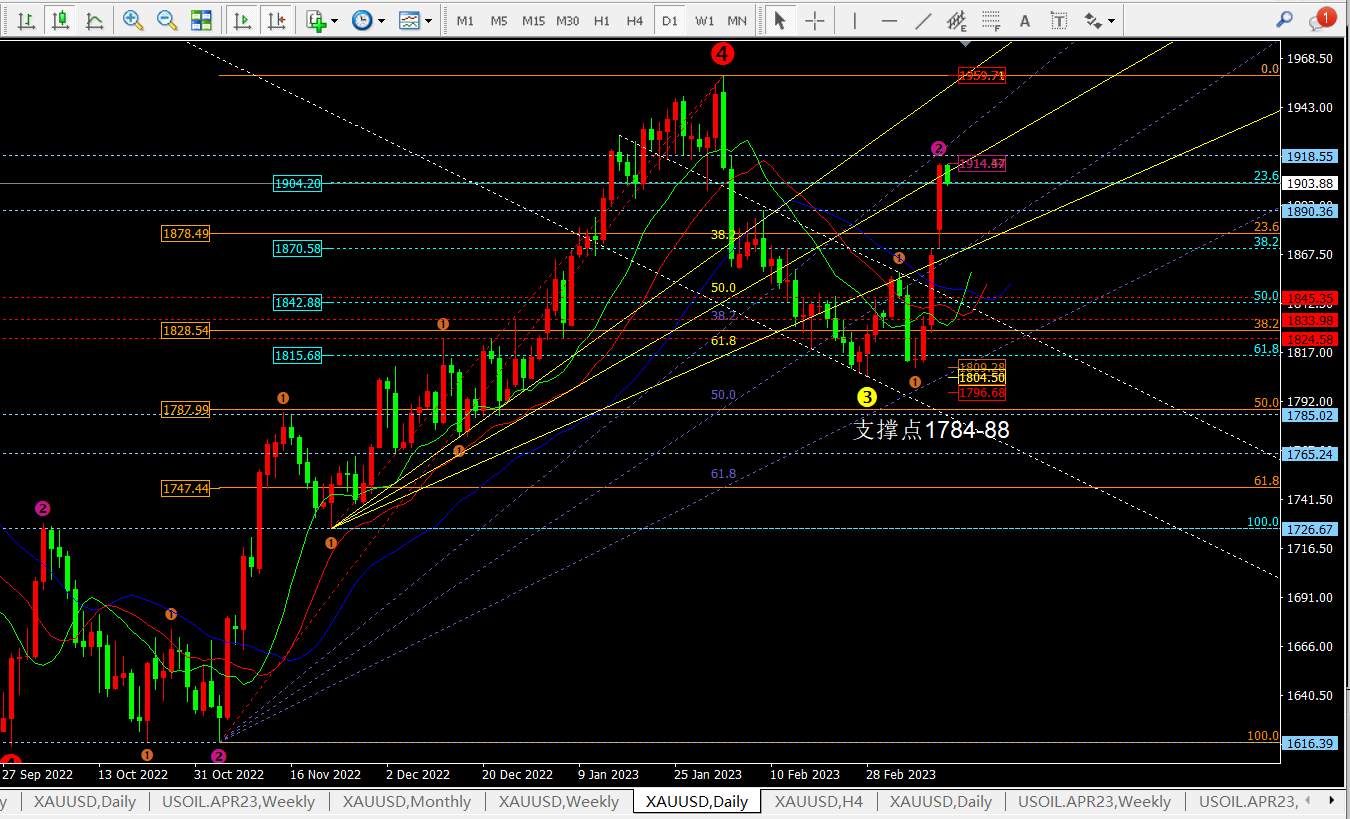The height and width of the screenshot is (819, 1350).
Task: Select candlestick chart display mode
Action: pyautogui.click(x=61, y=20)
